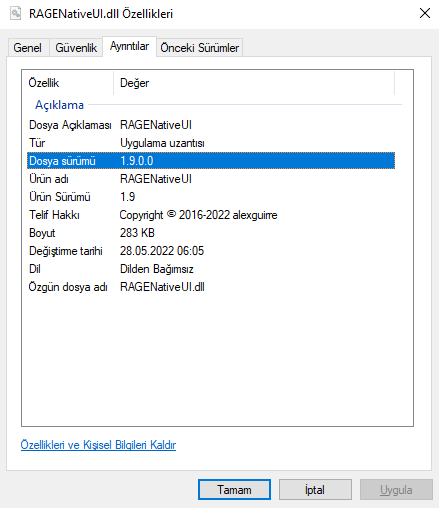This screenshot has width=439, height=508.
Task: Open the Önceki Sürümler tab
Action: click(199, 48)
